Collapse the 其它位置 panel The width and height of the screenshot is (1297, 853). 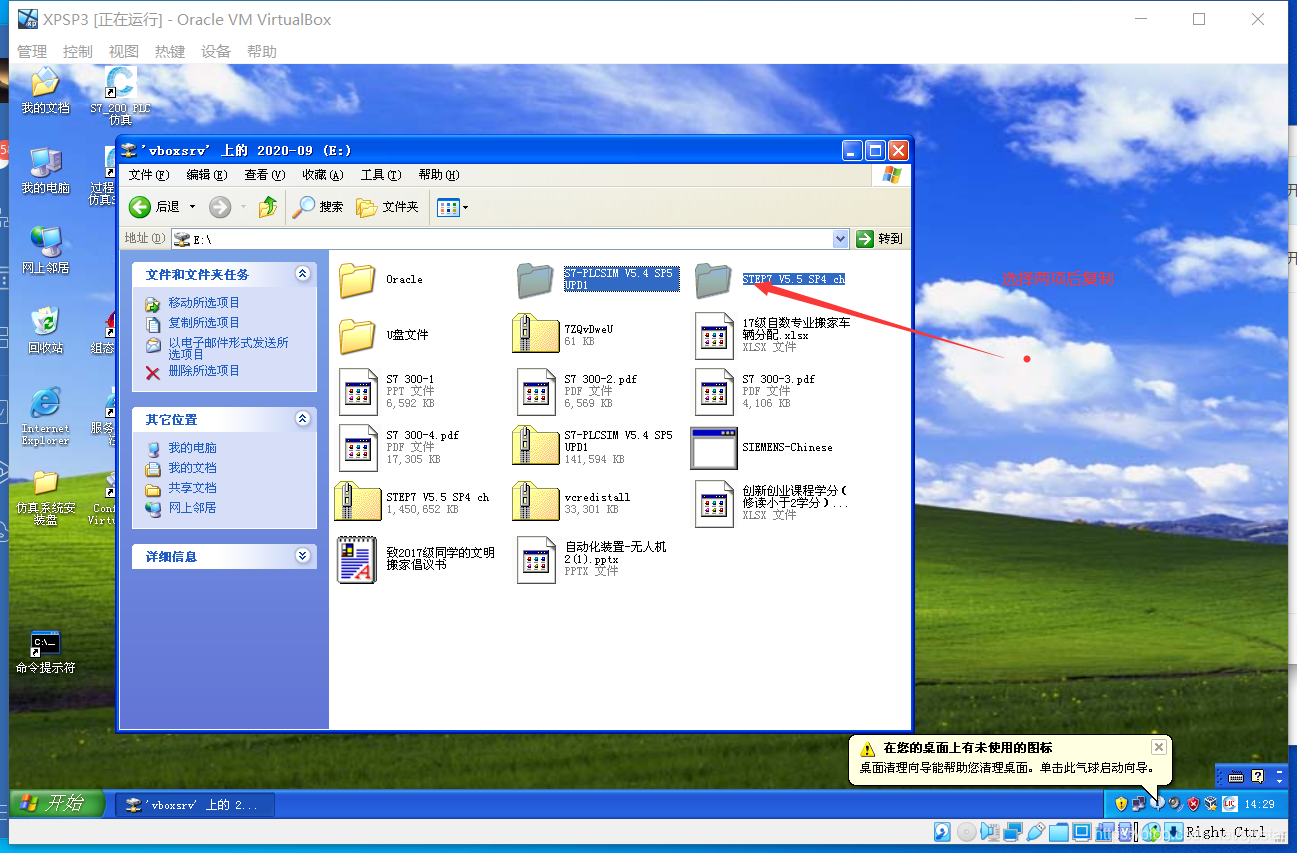302,419
